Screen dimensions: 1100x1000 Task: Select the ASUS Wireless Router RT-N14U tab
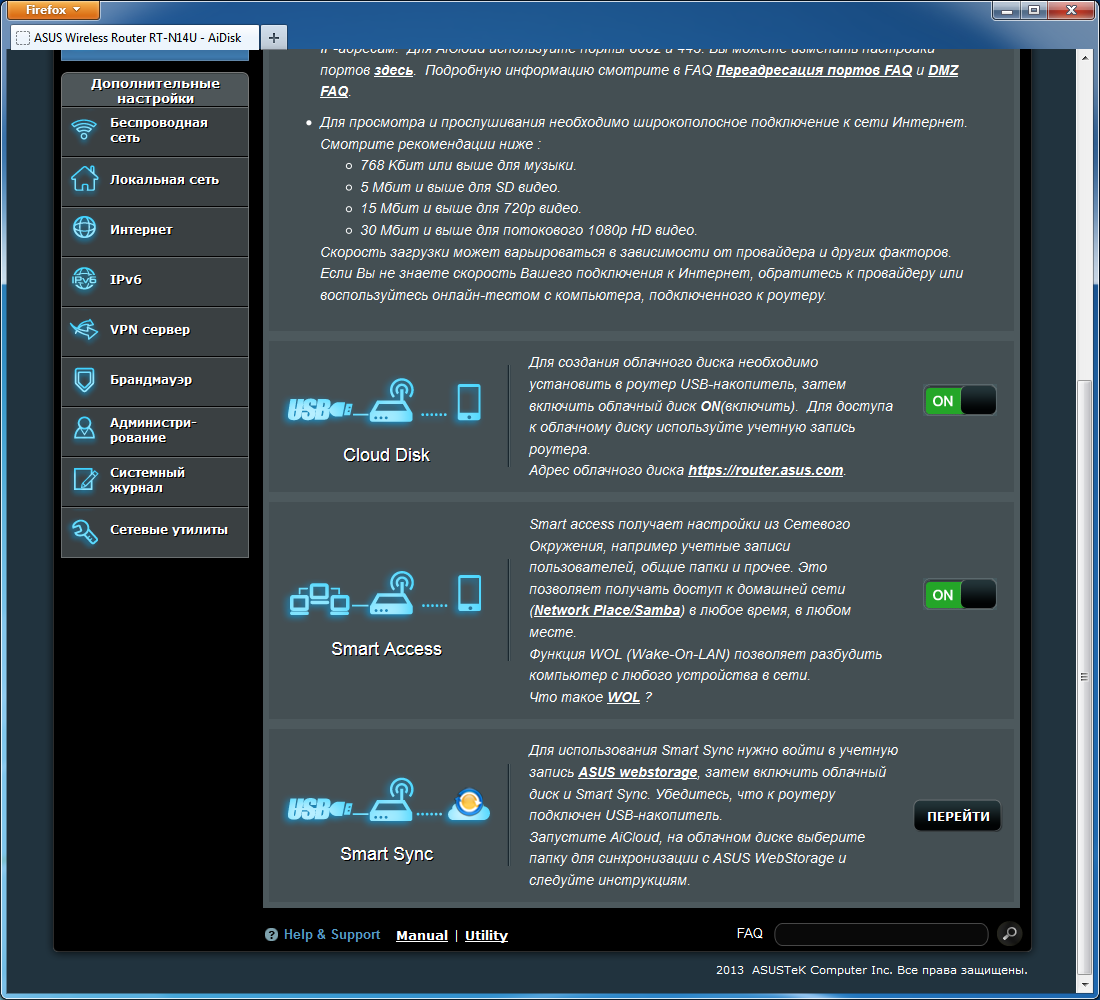[x=135, y=38]
